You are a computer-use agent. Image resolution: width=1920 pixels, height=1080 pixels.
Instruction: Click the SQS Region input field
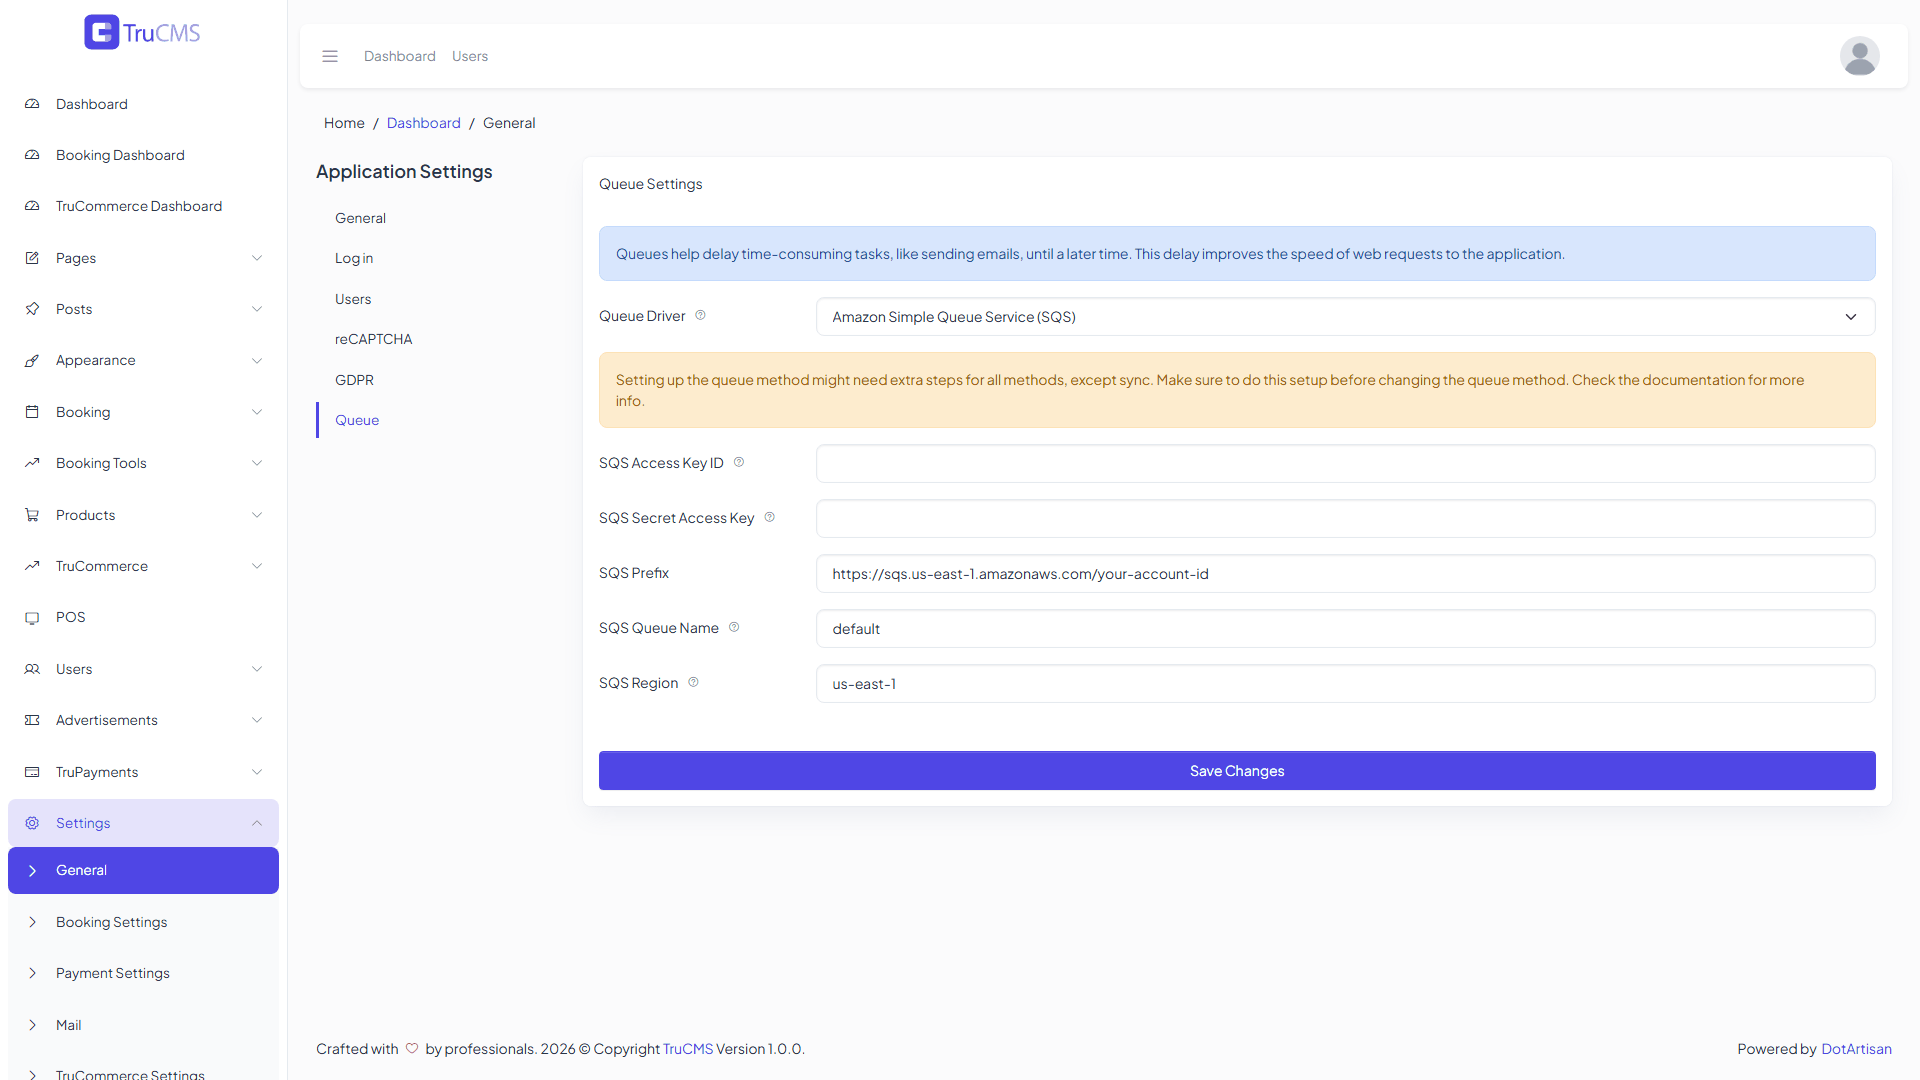tap(1345, 684)
